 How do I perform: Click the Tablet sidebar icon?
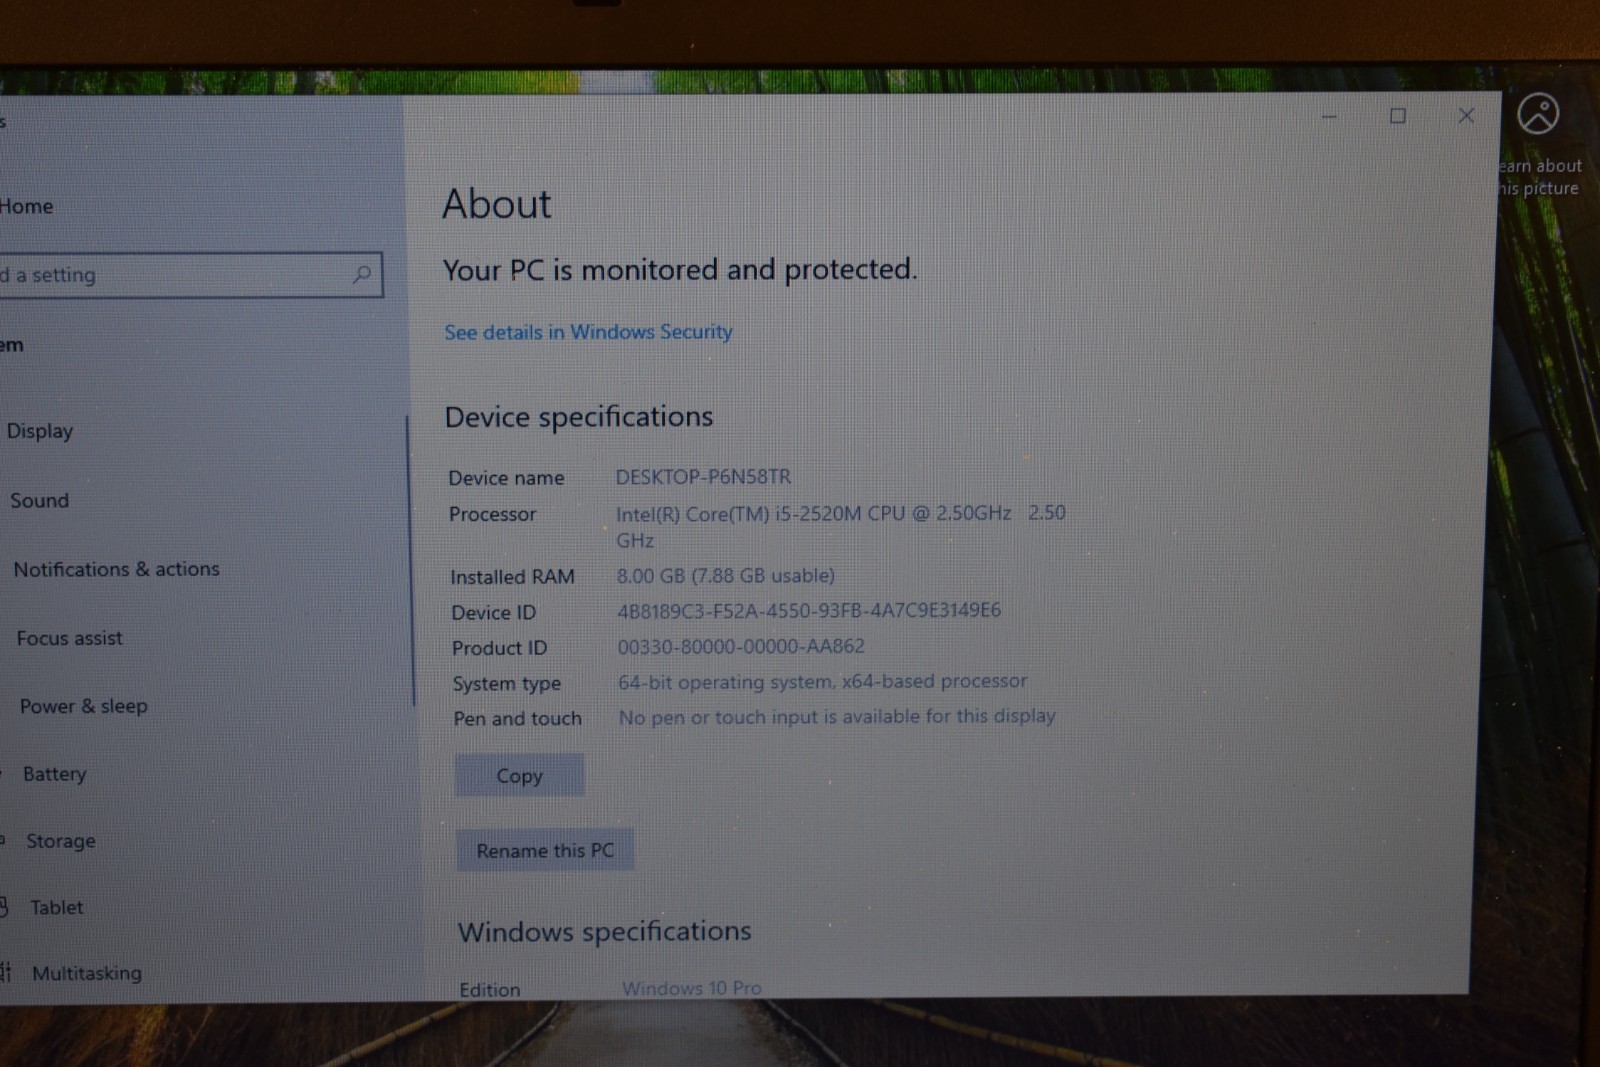4,907
